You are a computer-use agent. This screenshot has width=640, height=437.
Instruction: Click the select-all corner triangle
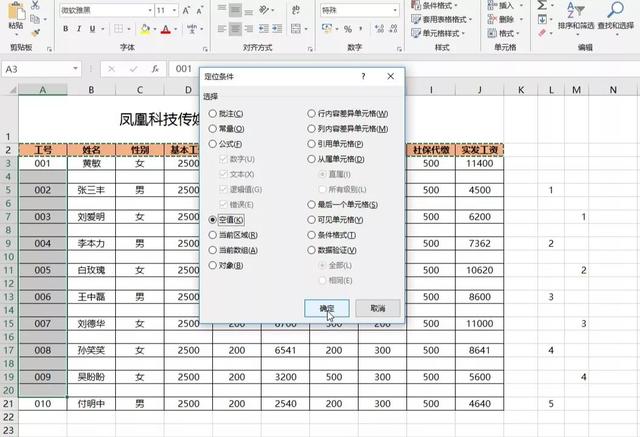pos(12,90)
